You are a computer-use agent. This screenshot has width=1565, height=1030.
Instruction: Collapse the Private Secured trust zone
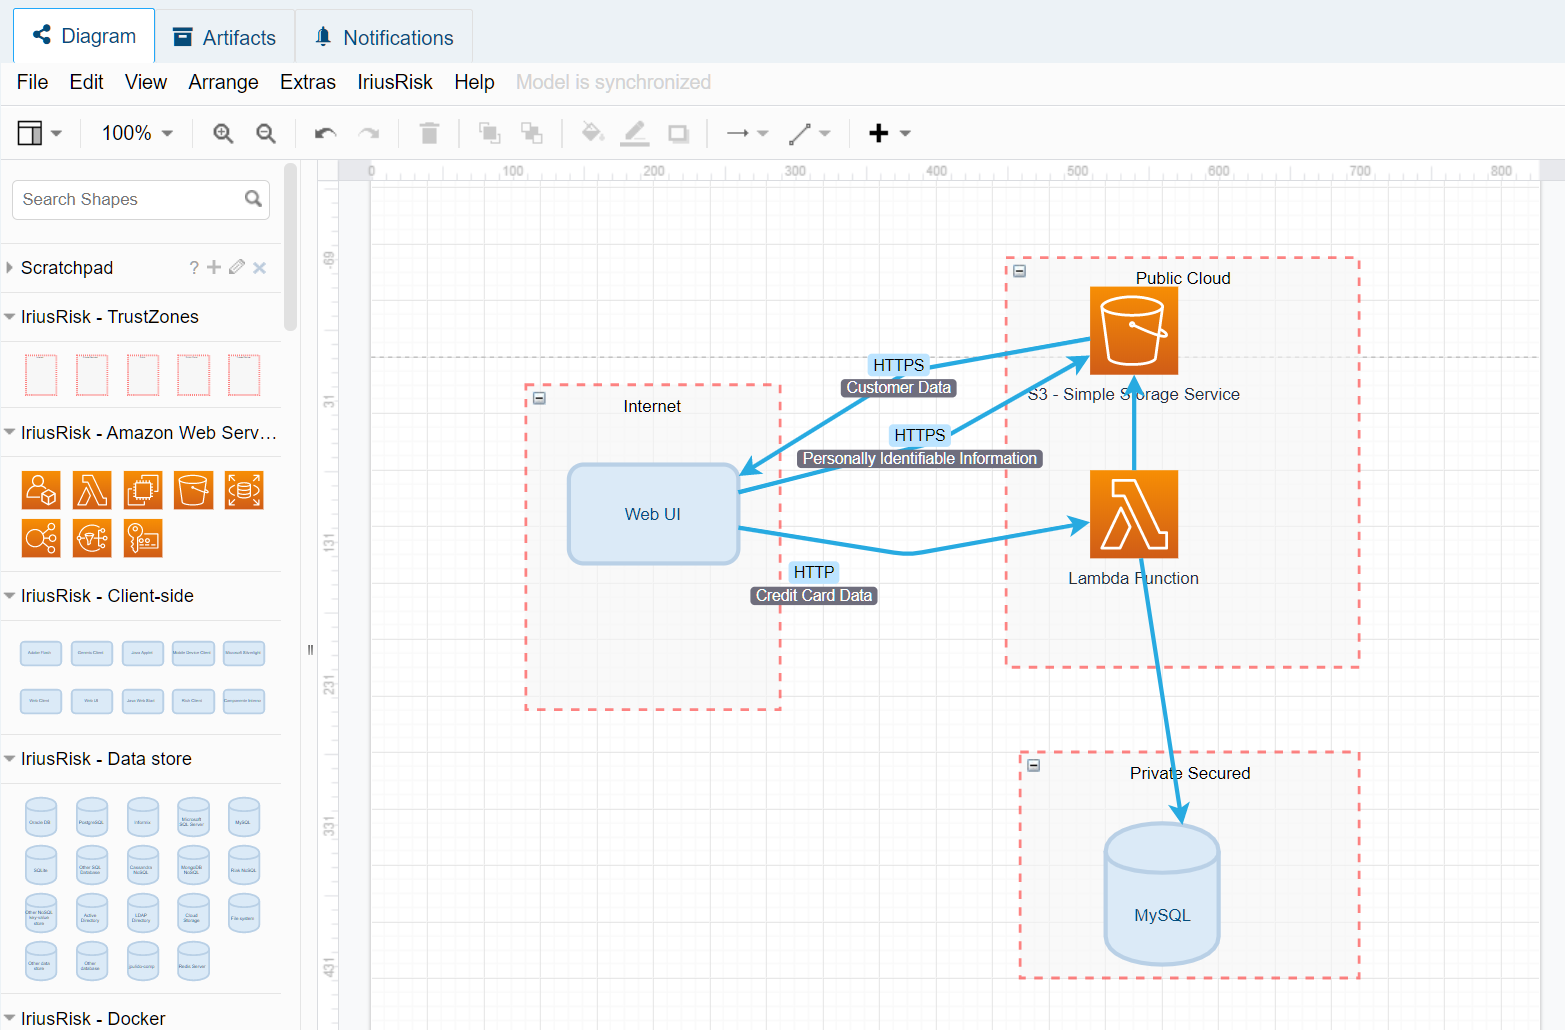(x=1033, y=766)
